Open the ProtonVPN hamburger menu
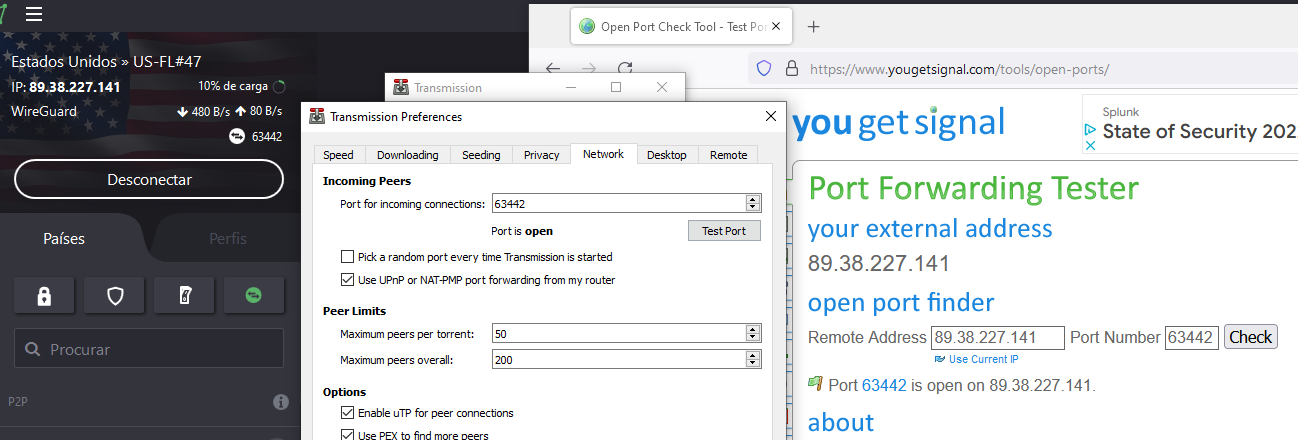Image resolution: width=1298 pixels, height=440 pixels. click(x=34, y=14)
